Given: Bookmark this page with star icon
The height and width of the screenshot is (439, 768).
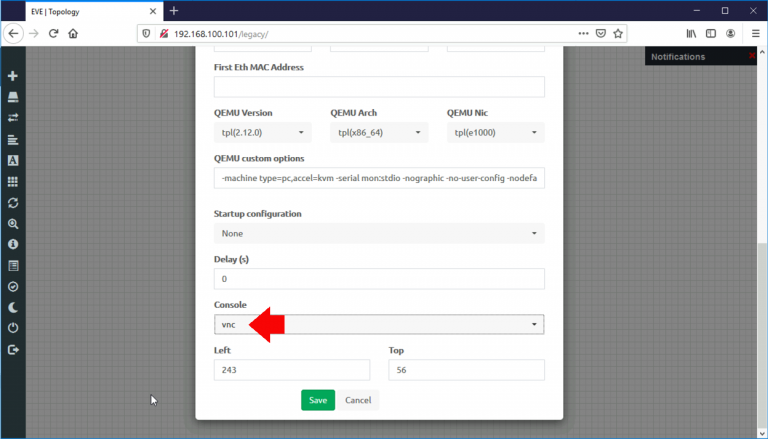Looking at the screenshot, I should 618,34.
